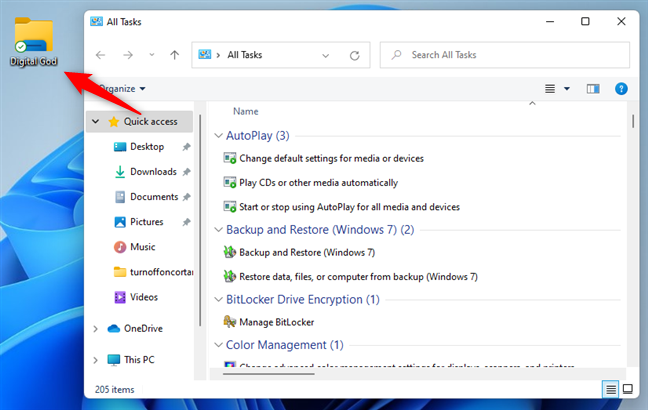
Task: Toggle the preview pane icon
Action: point(593,89)
